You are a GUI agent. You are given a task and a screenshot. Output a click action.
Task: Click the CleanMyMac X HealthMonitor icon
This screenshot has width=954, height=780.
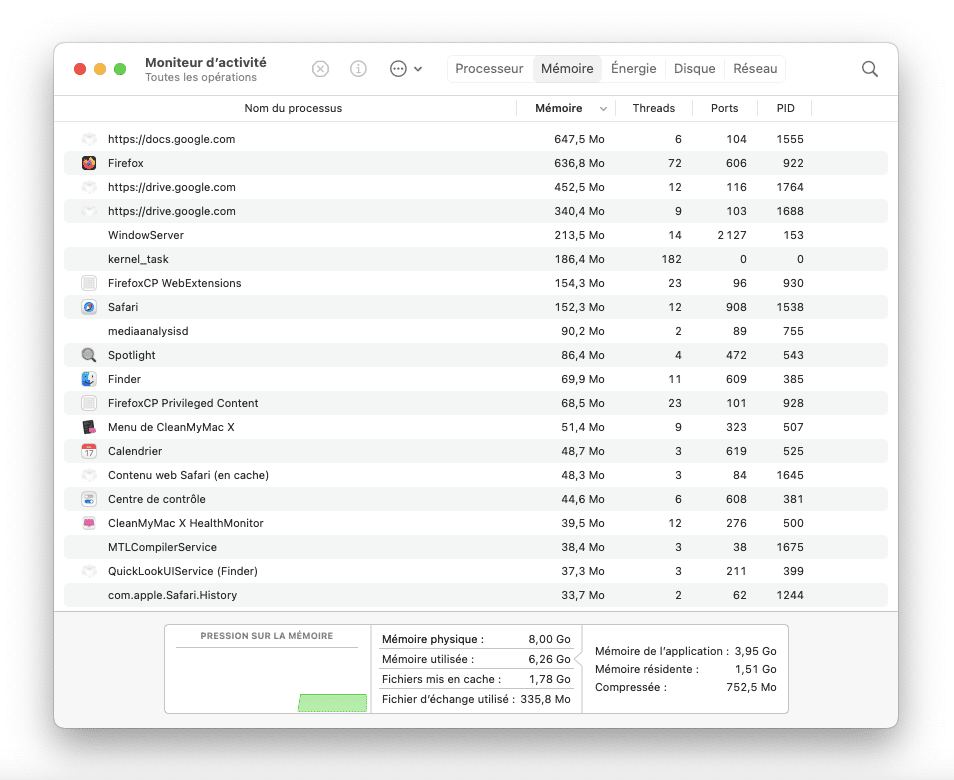tap(89, 523)
